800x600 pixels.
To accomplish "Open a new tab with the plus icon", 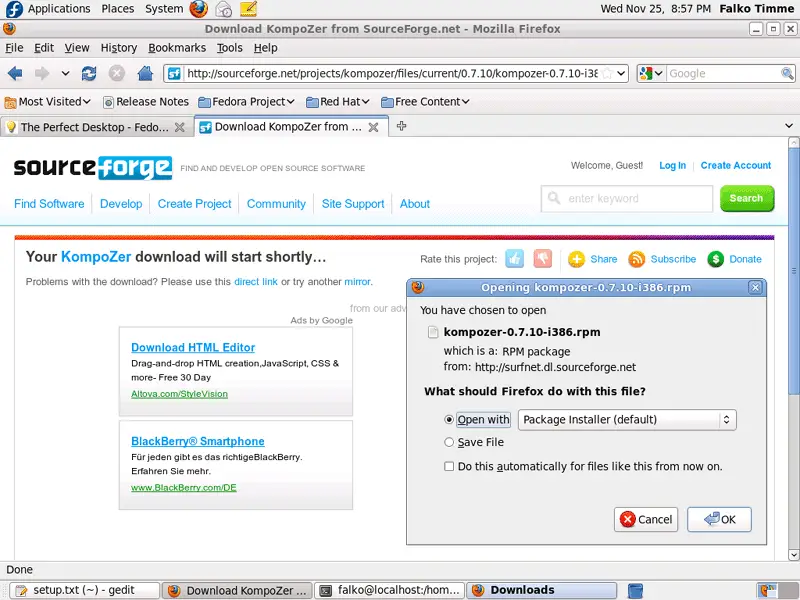I will (x=402, y=126).
